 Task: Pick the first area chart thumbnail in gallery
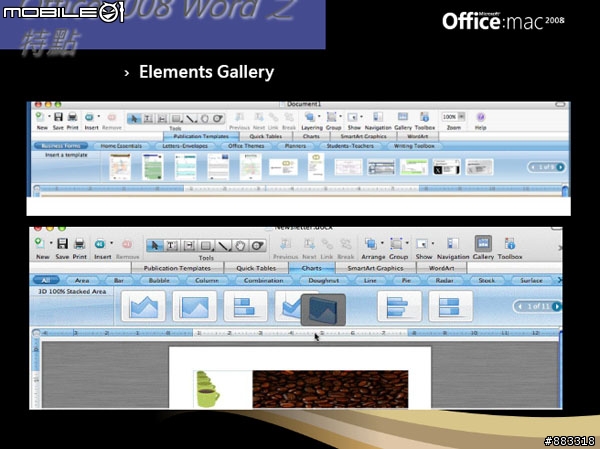[x=143, y=306]
